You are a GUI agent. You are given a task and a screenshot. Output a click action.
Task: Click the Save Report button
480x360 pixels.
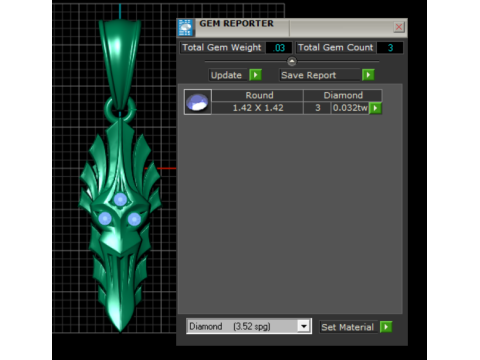pyautogui.click(x=320, y=75)
